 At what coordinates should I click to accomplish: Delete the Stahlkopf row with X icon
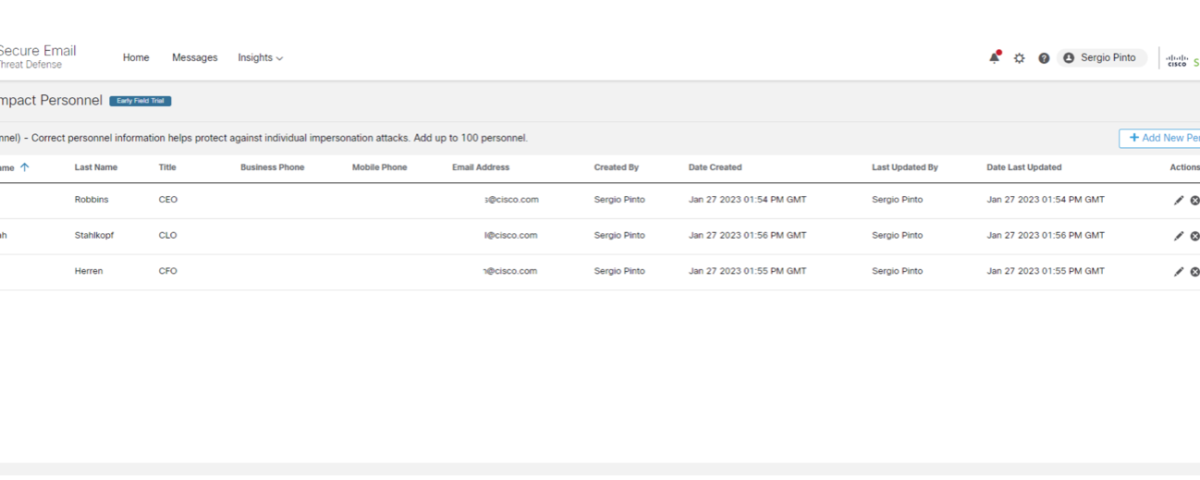coord(1195,237)
